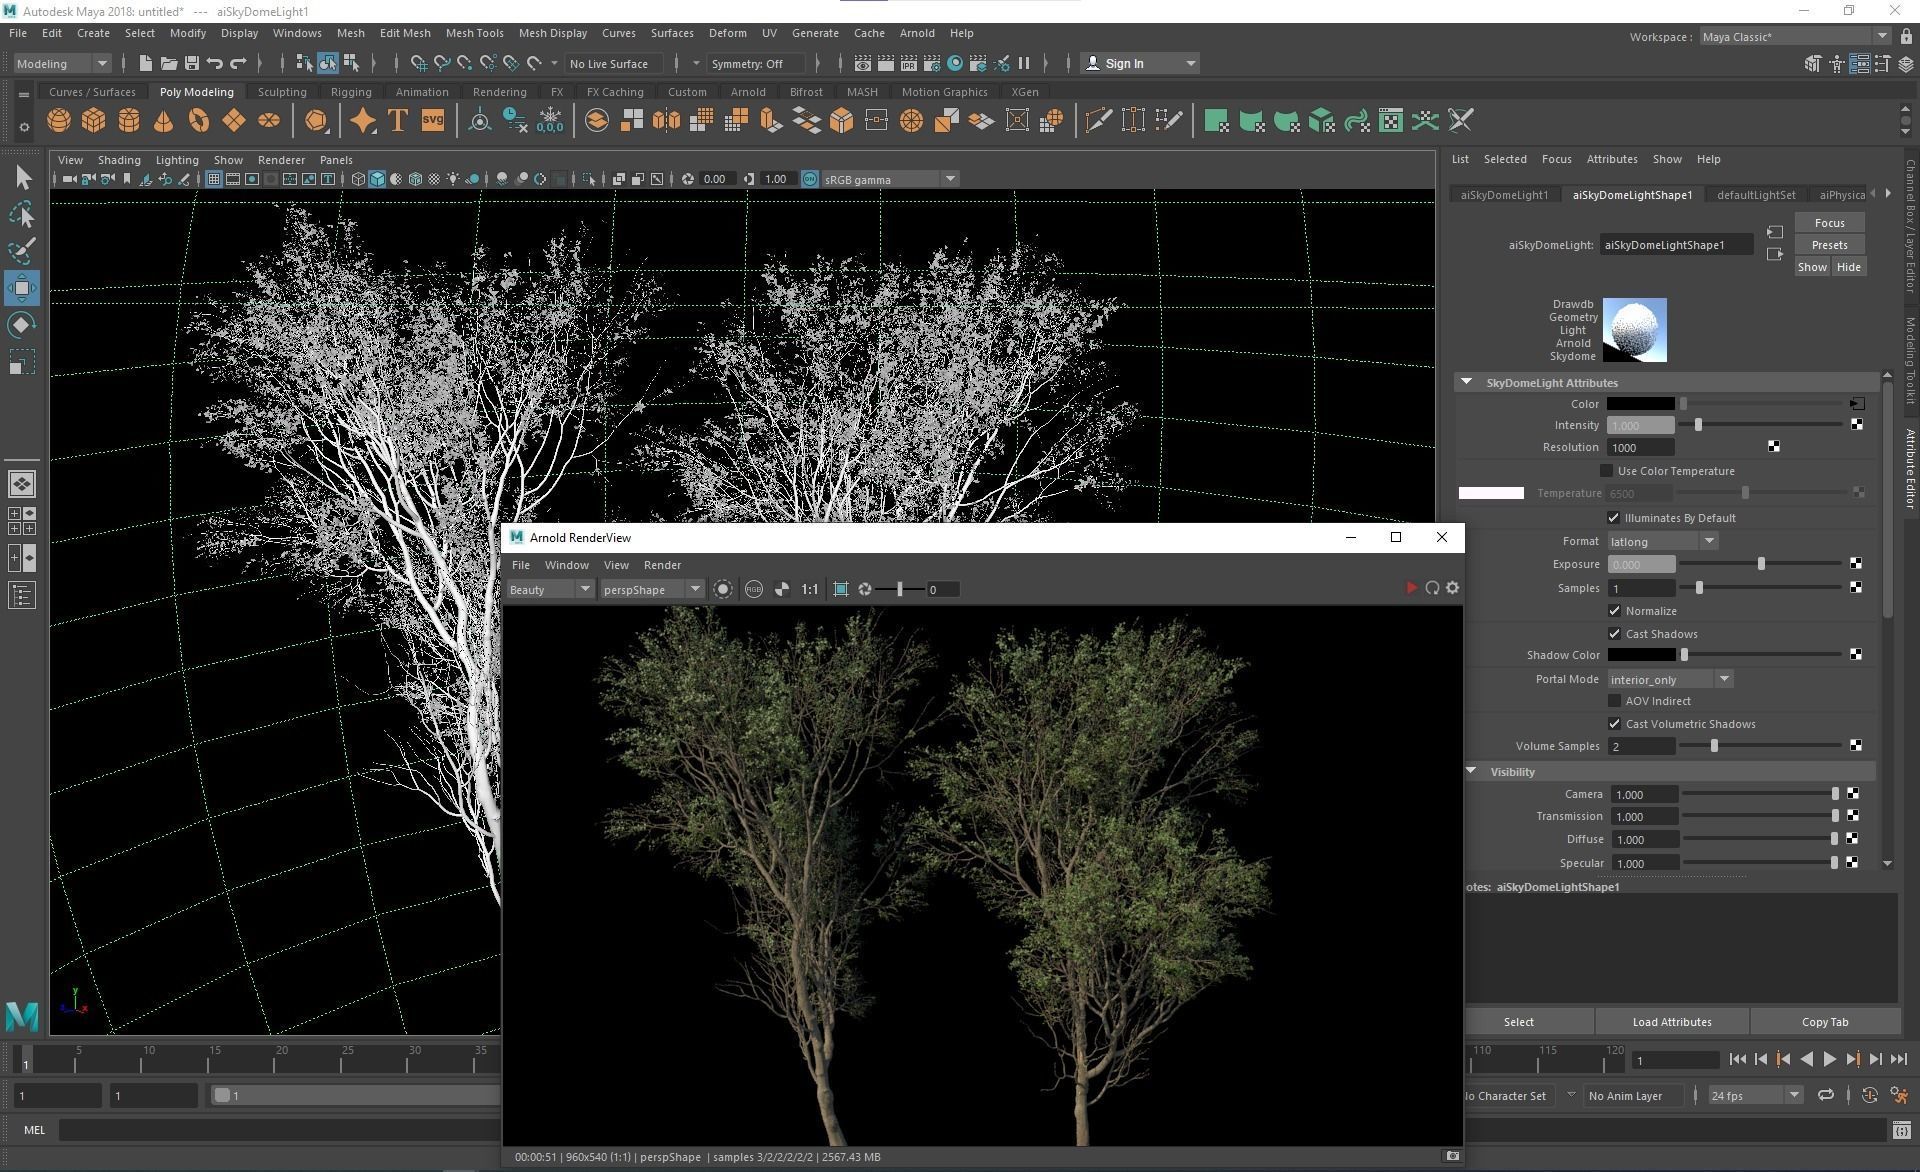Open the Mesh Tools menu

point(474,33)
